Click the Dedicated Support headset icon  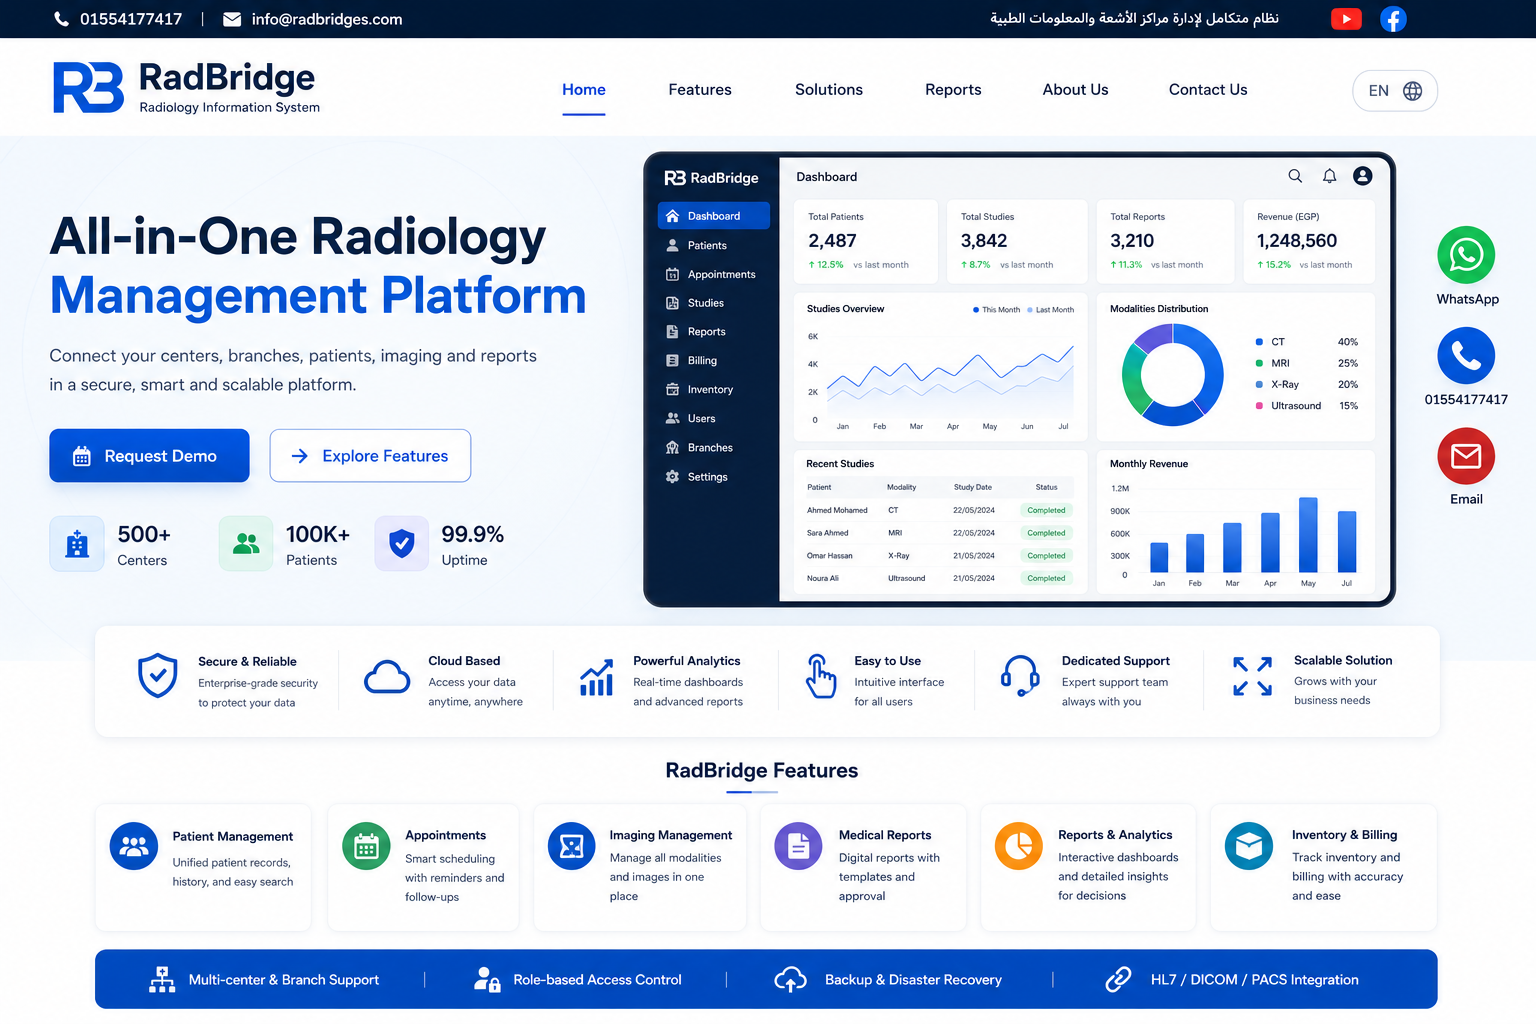(1020, 676)
